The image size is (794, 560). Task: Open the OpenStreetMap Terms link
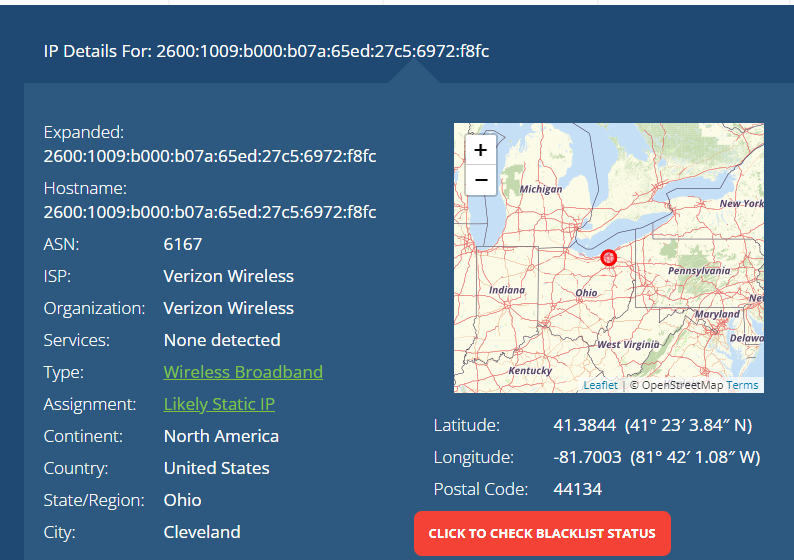click(x=742, y=385)
